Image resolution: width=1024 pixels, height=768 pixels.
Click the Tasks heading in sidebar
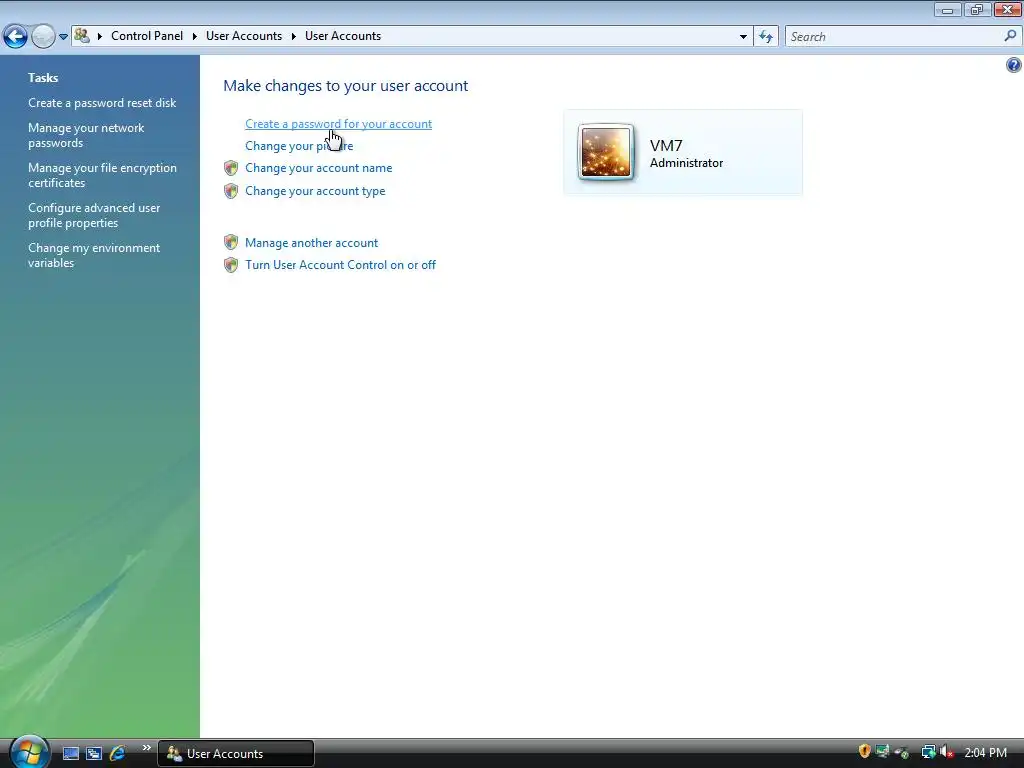tap(43, 78)
